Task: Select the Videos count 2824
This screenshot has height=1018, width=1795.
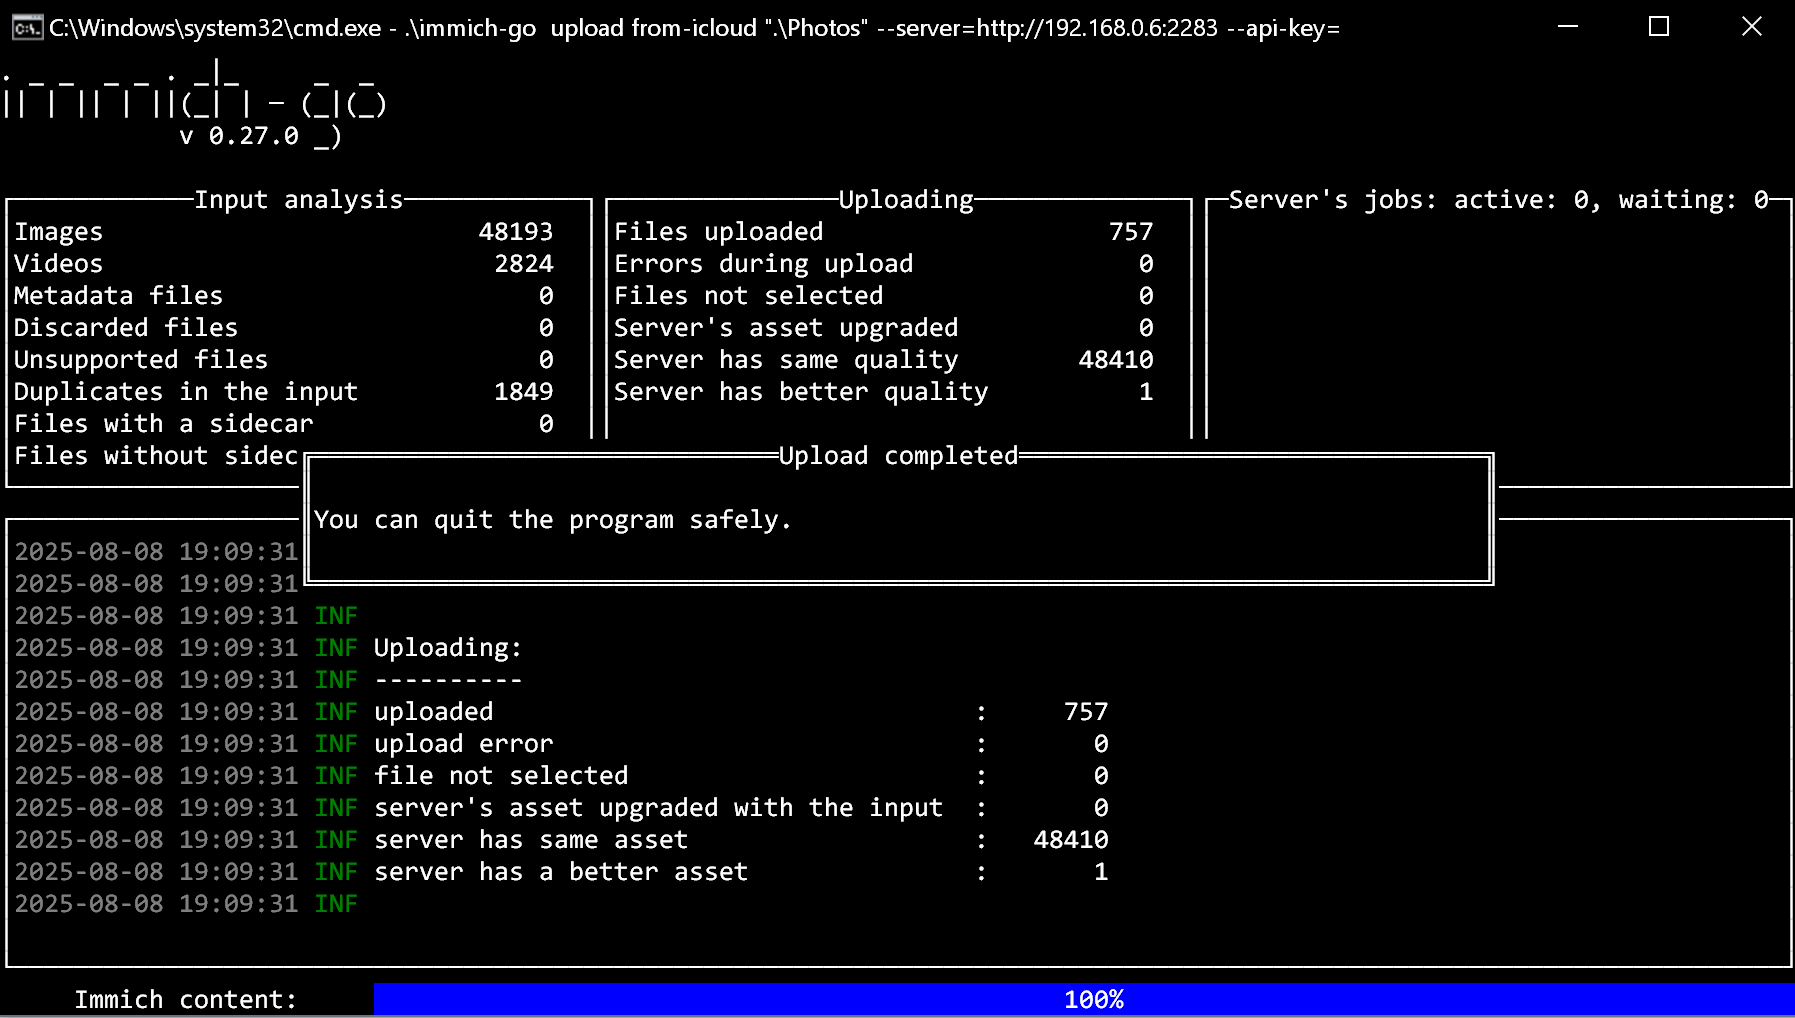Action: (x=524, y=264)
